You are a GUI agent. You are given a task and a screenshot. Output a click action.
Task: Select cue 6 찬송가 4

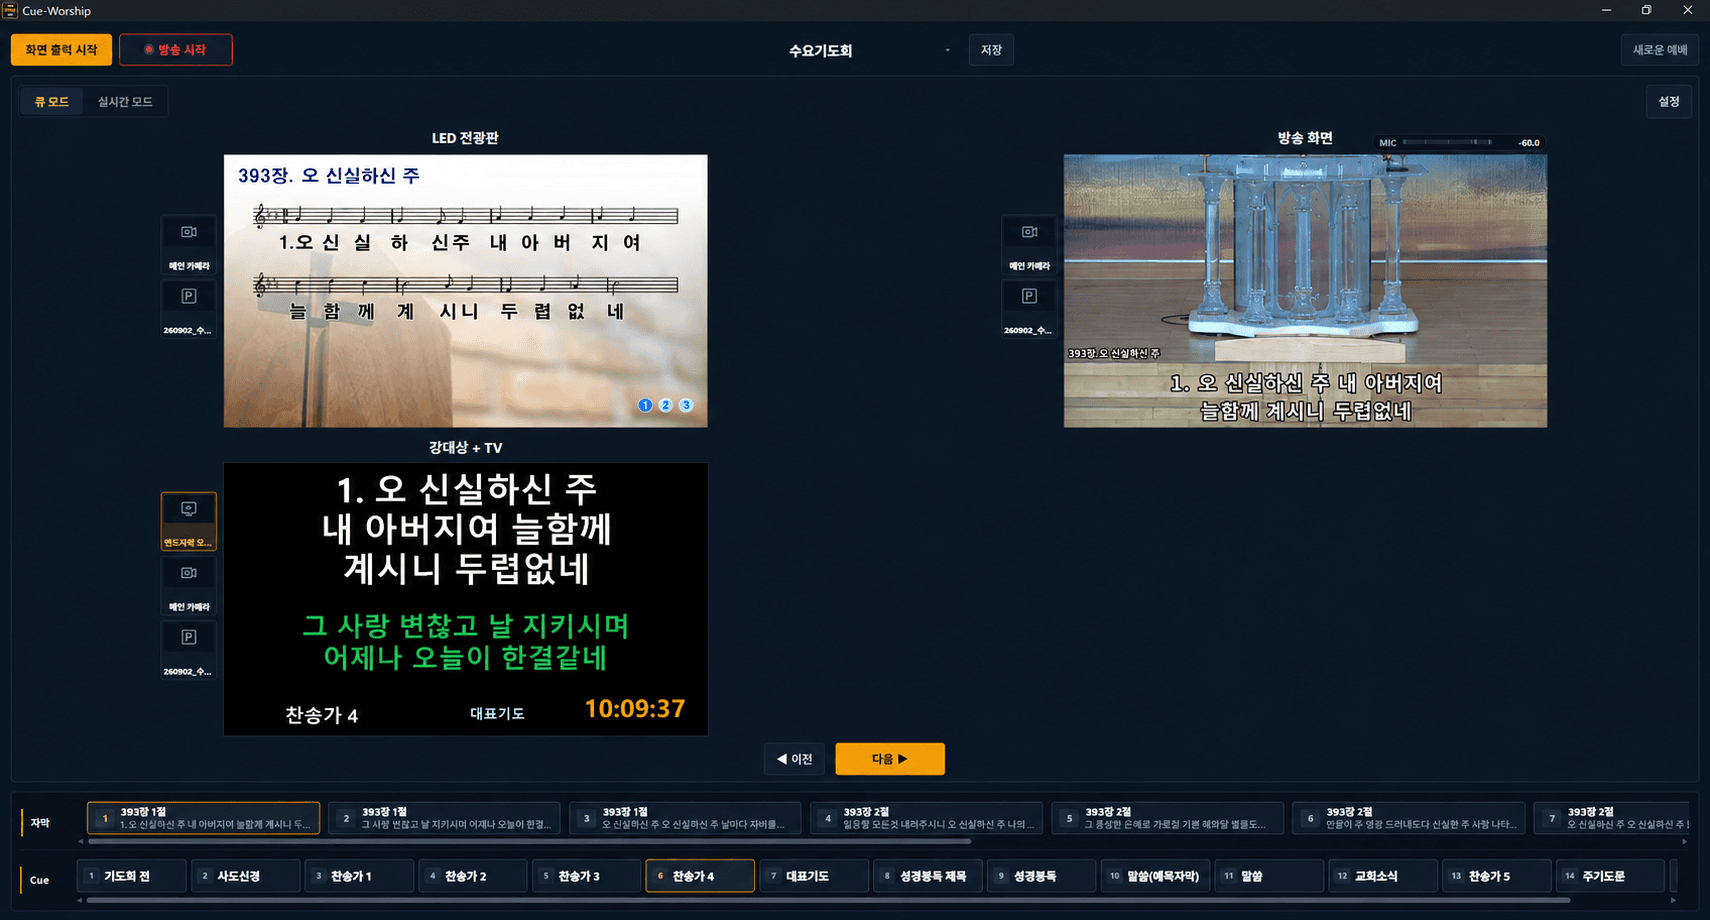tap(700, 876)
